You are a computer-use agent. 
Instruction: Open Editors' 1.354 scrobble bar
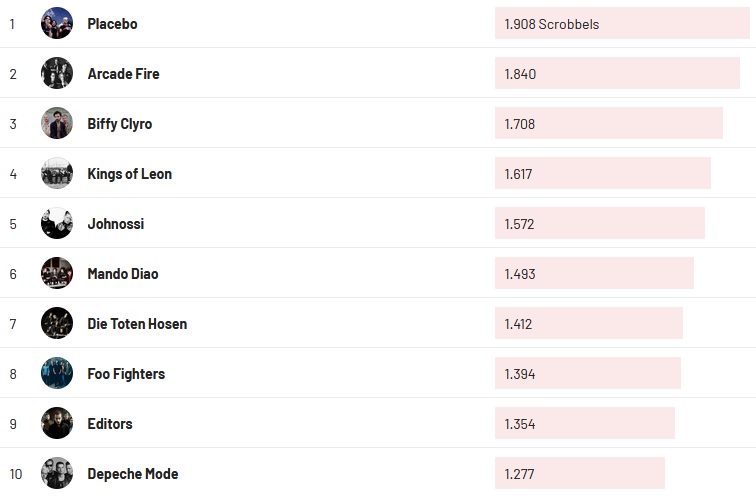coord(584,423)
